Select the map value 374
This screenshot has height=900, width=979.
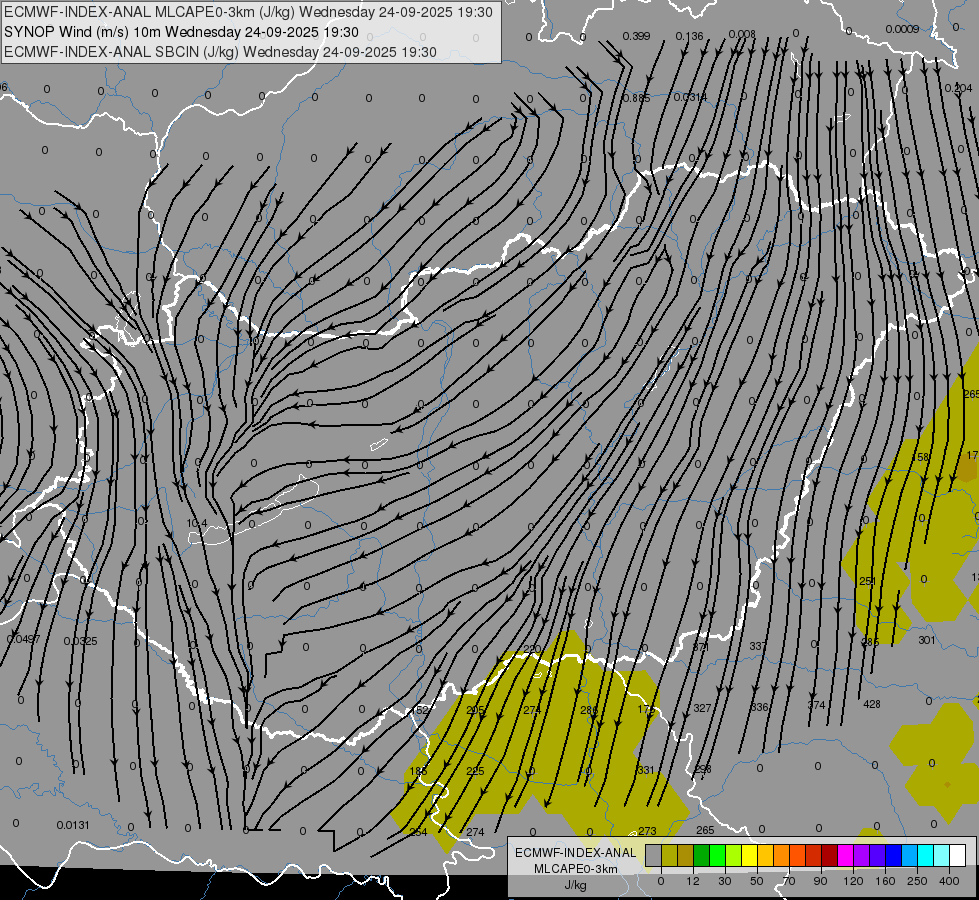point(816,705)
